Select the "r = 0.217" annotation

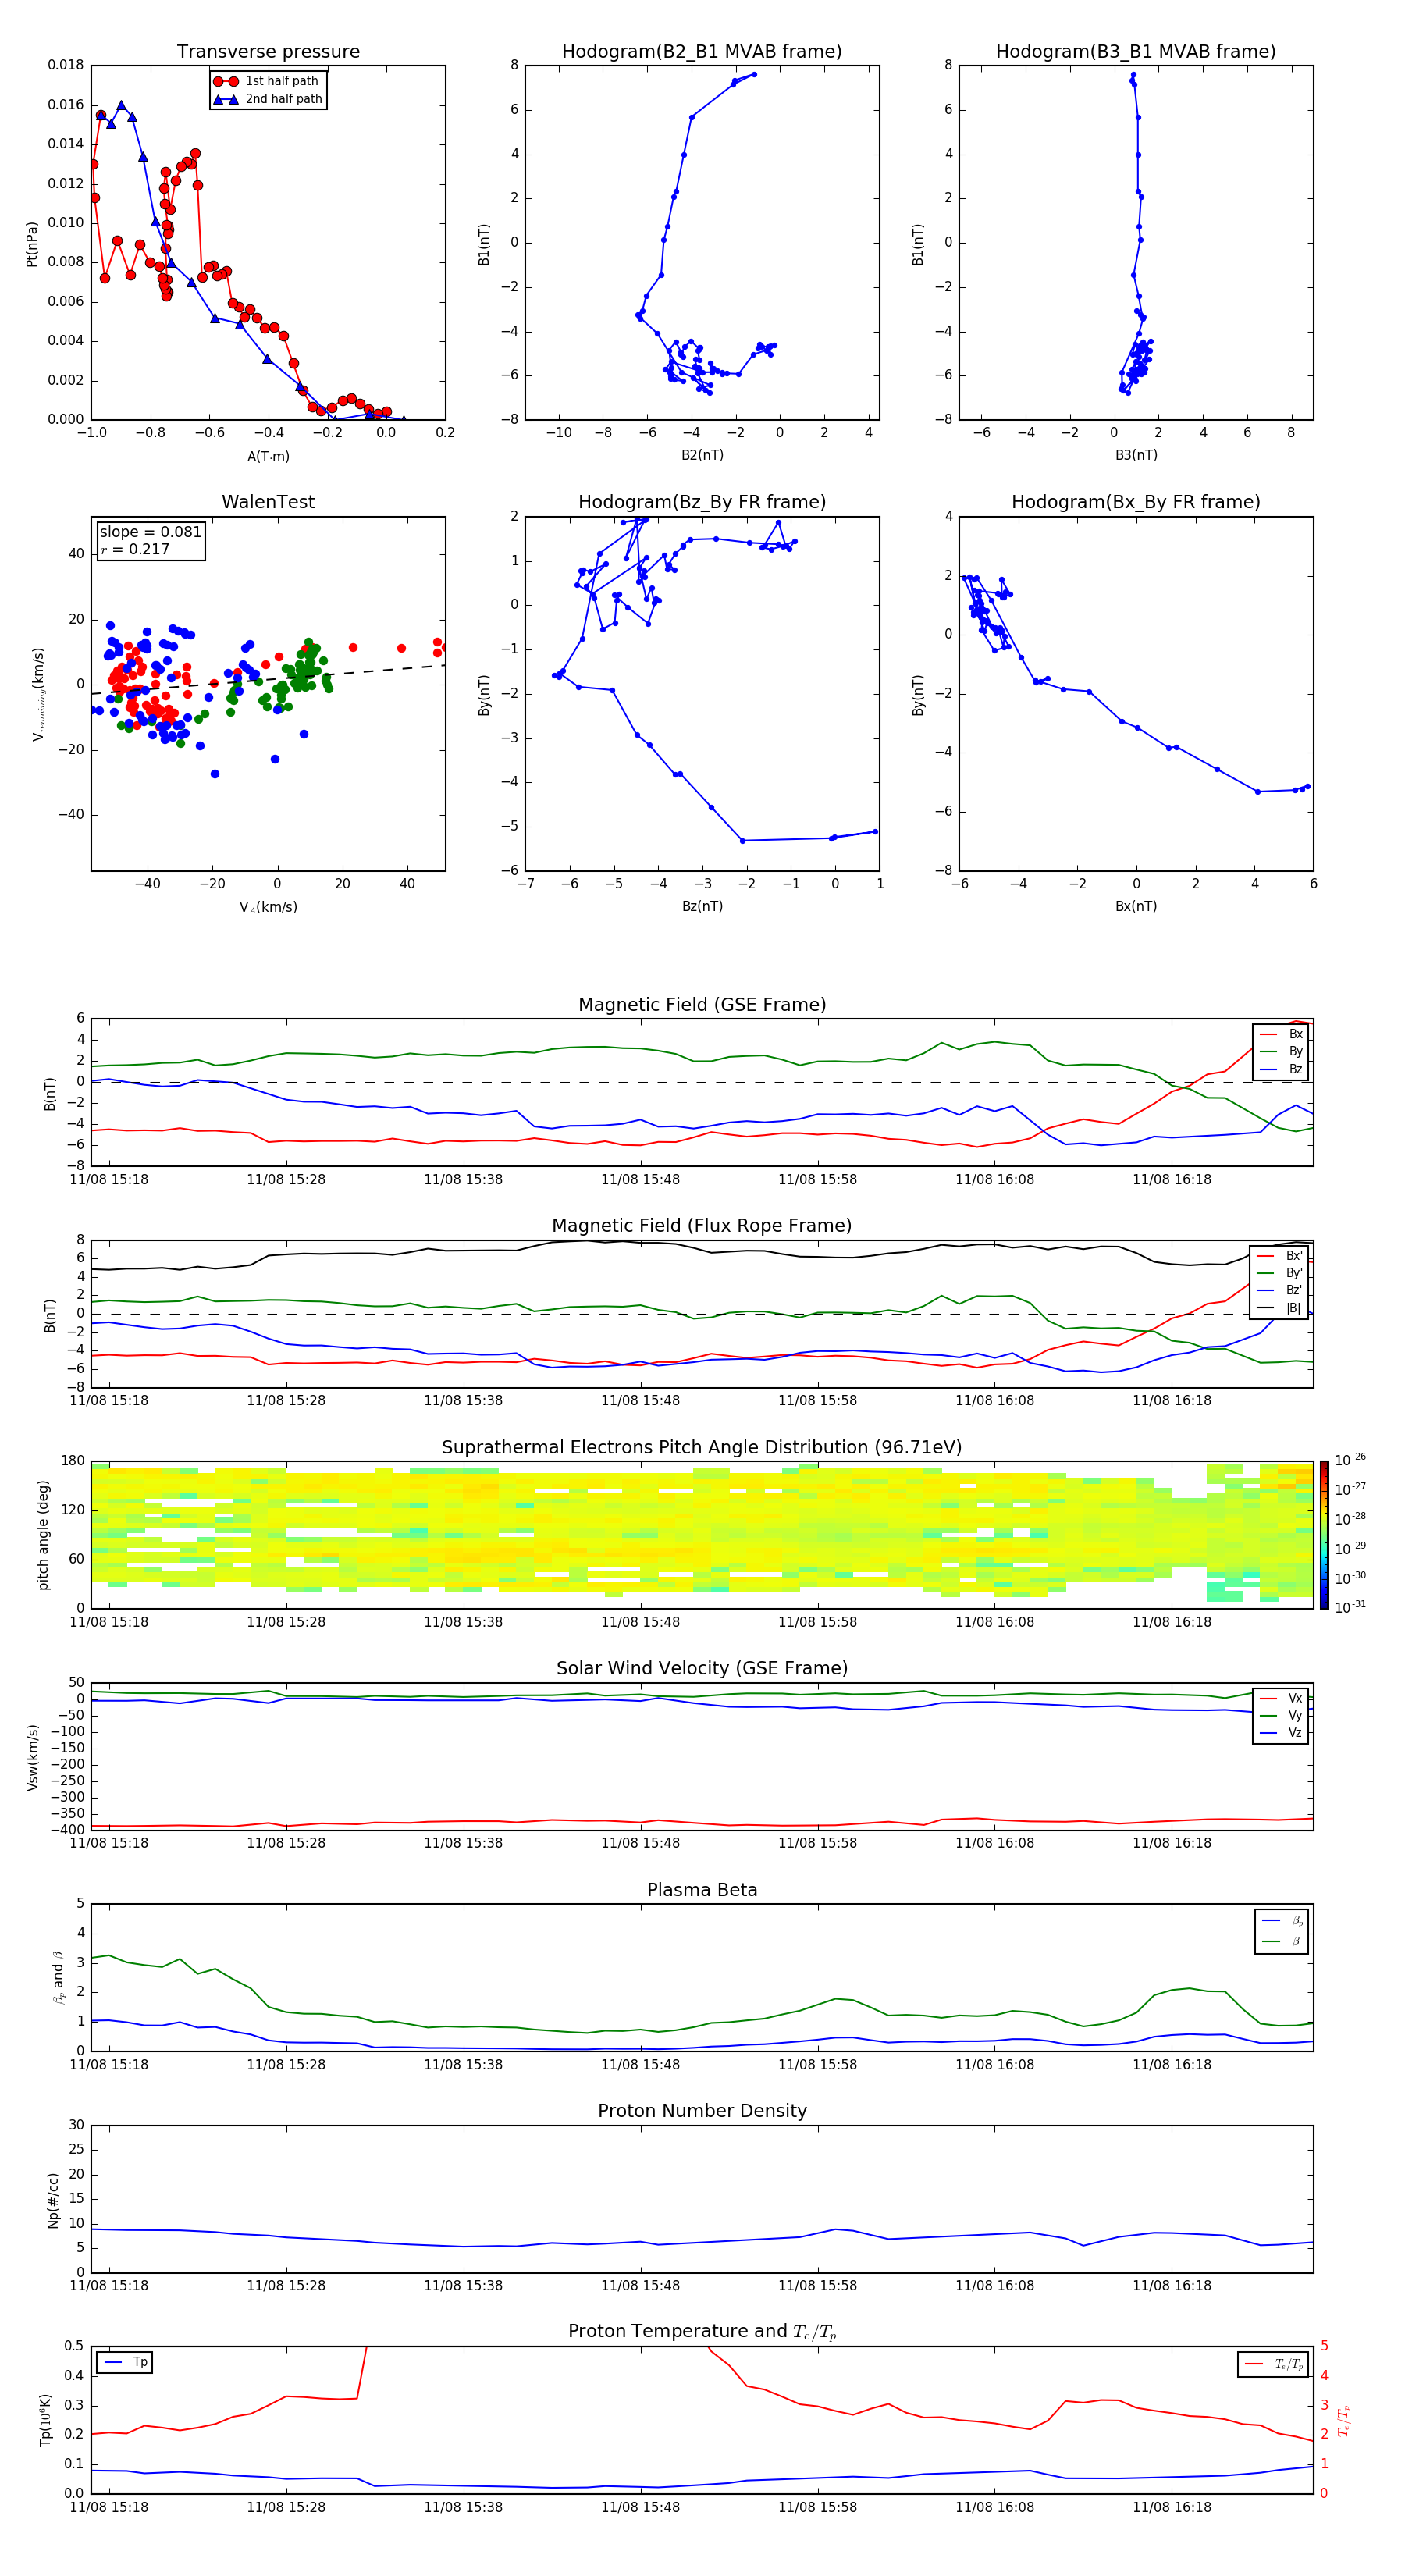[135, 549]
